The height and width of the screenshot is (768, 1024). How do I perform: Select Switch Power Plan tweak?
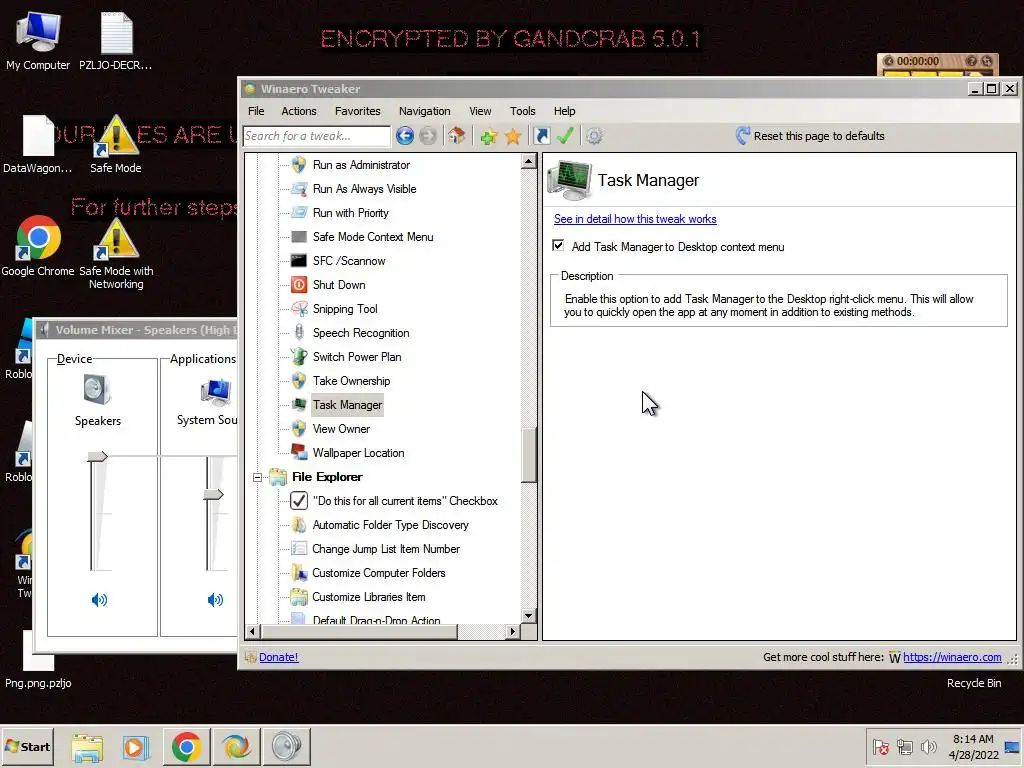(x=357, y=357)
